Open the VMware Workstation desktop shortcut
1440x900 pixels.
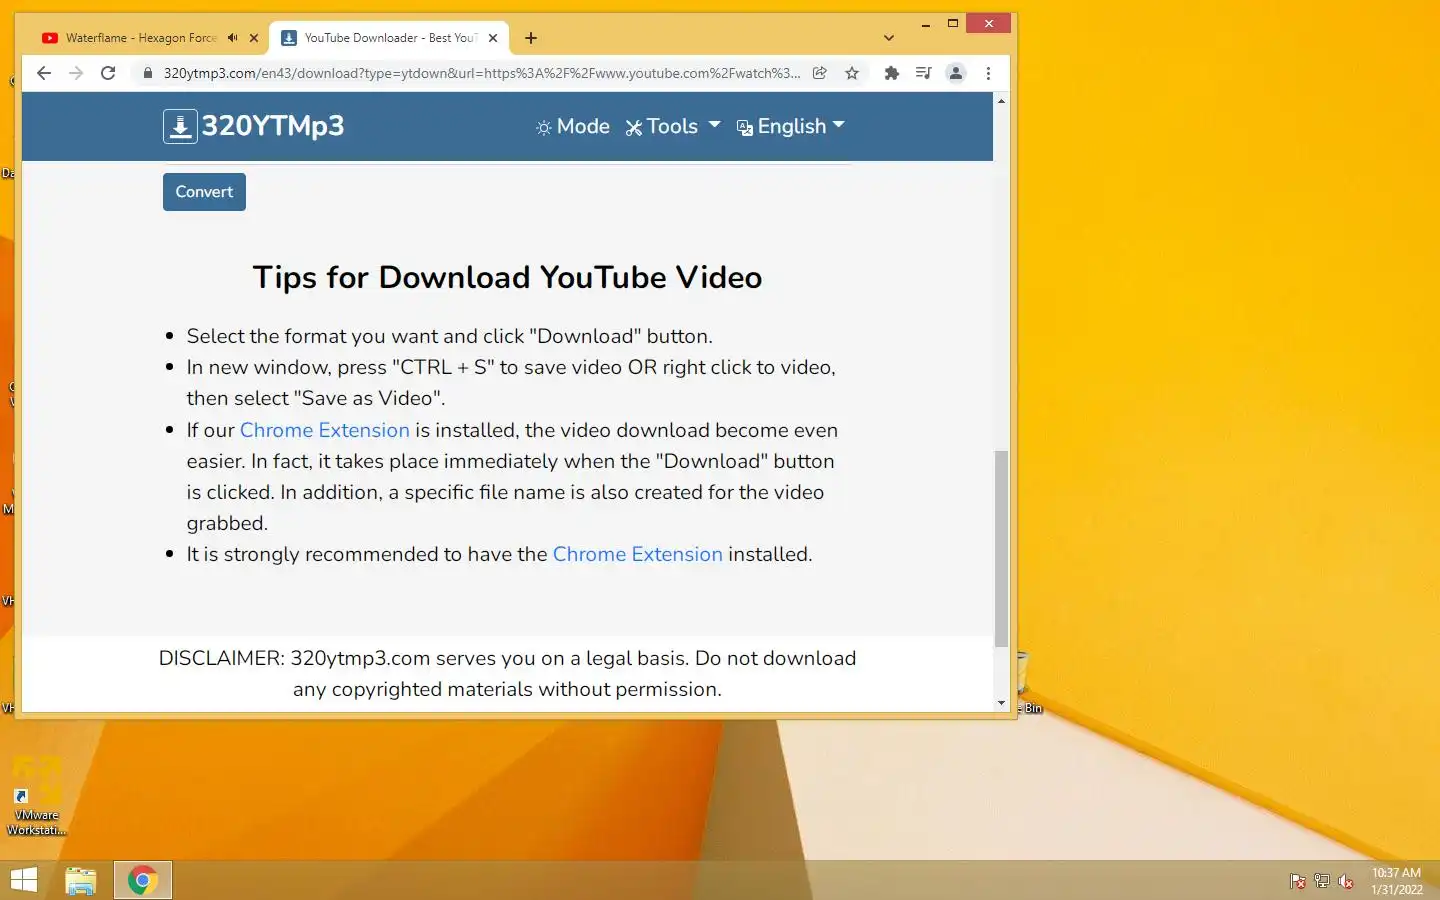[x=37, y=797]
